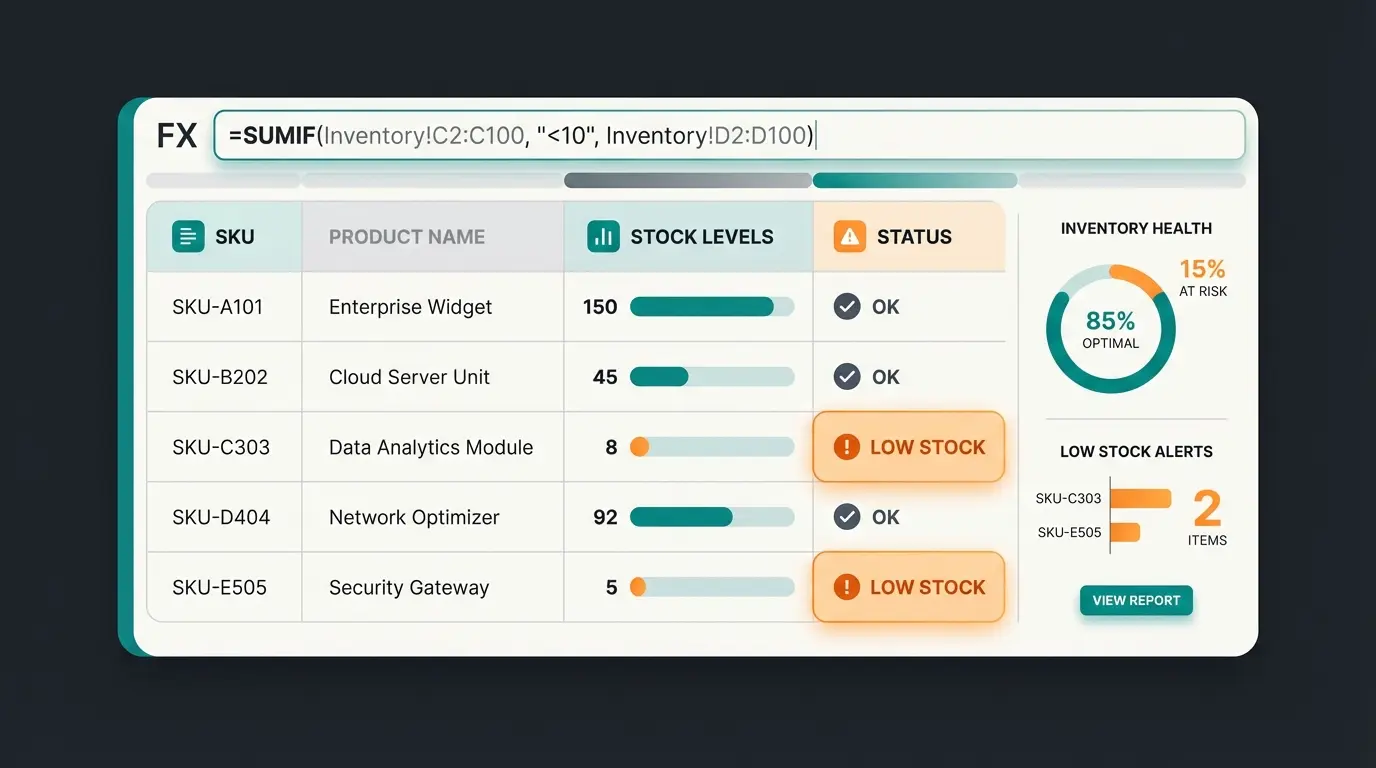Screen dimensions: 1376x768
Task: Click the Network Optimizer stock level bar
Action: point(711,517)
